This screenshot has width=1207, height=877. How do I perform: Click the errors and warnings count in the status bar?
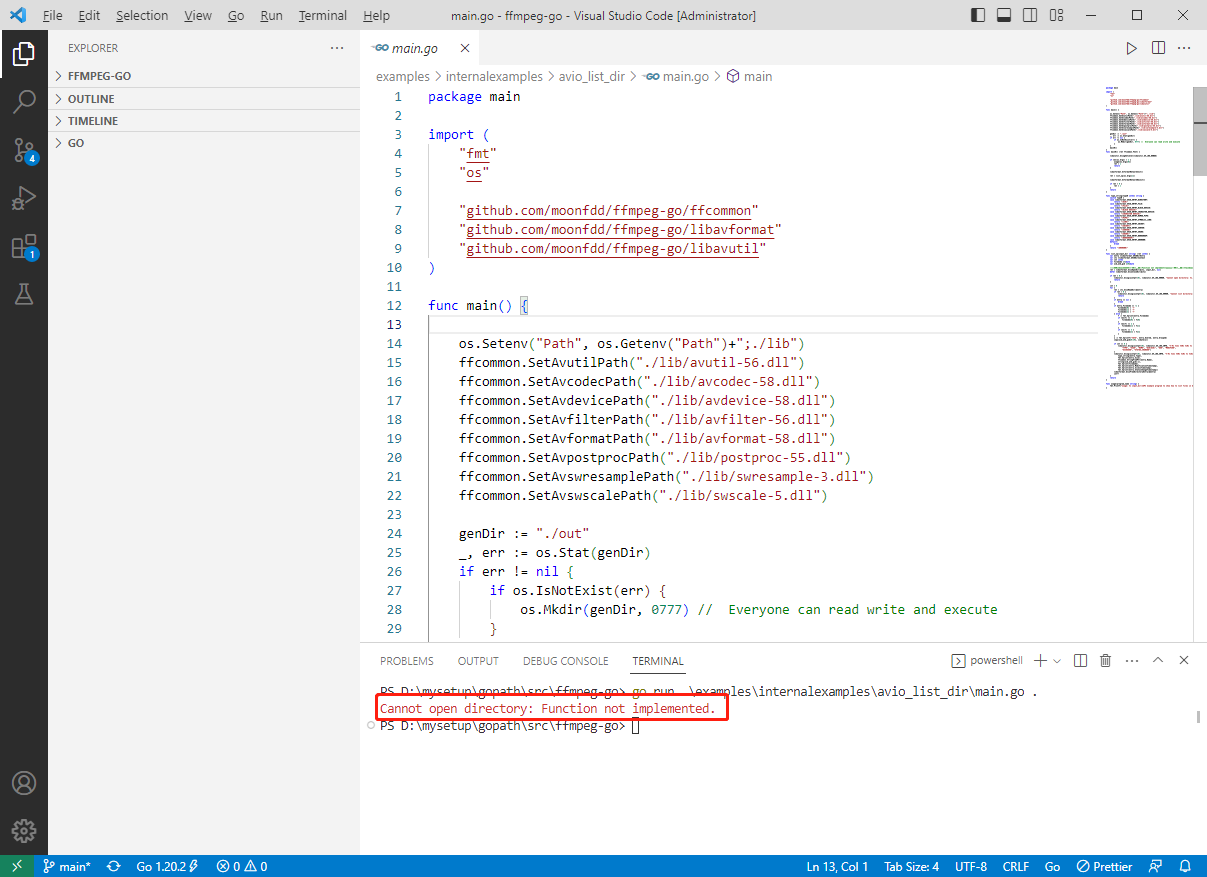[x=242, y=866]
